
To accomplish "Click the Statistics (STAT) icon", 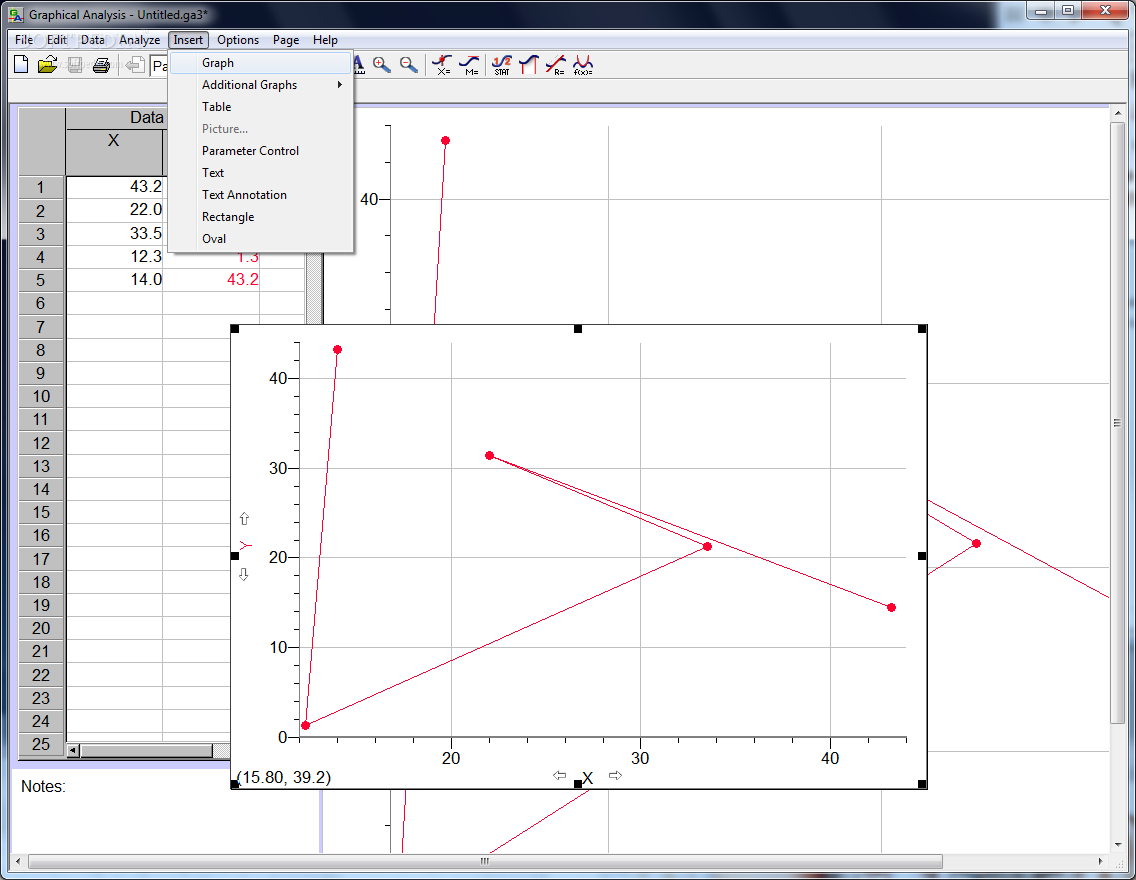I will pyautogui.click(x=501, y=65).
